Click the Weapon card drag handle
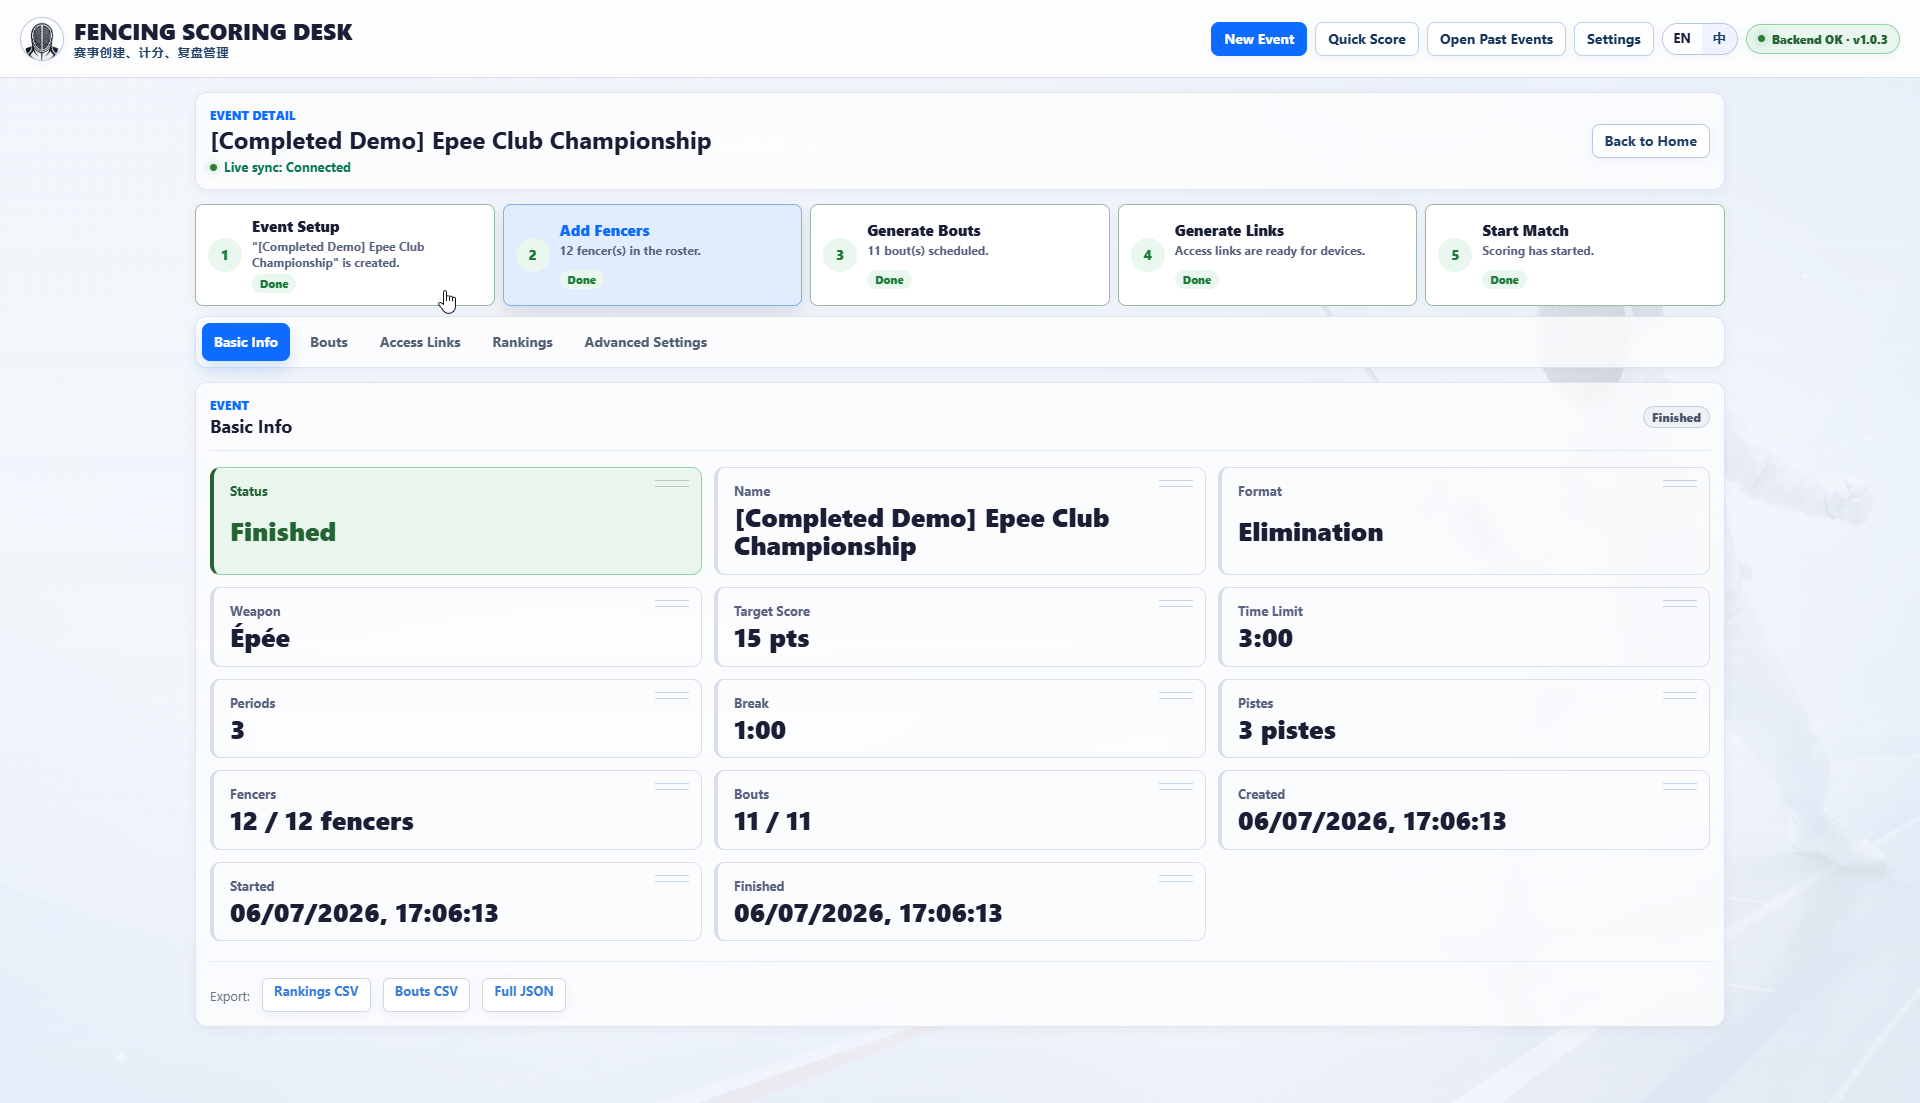 (672, 603)
